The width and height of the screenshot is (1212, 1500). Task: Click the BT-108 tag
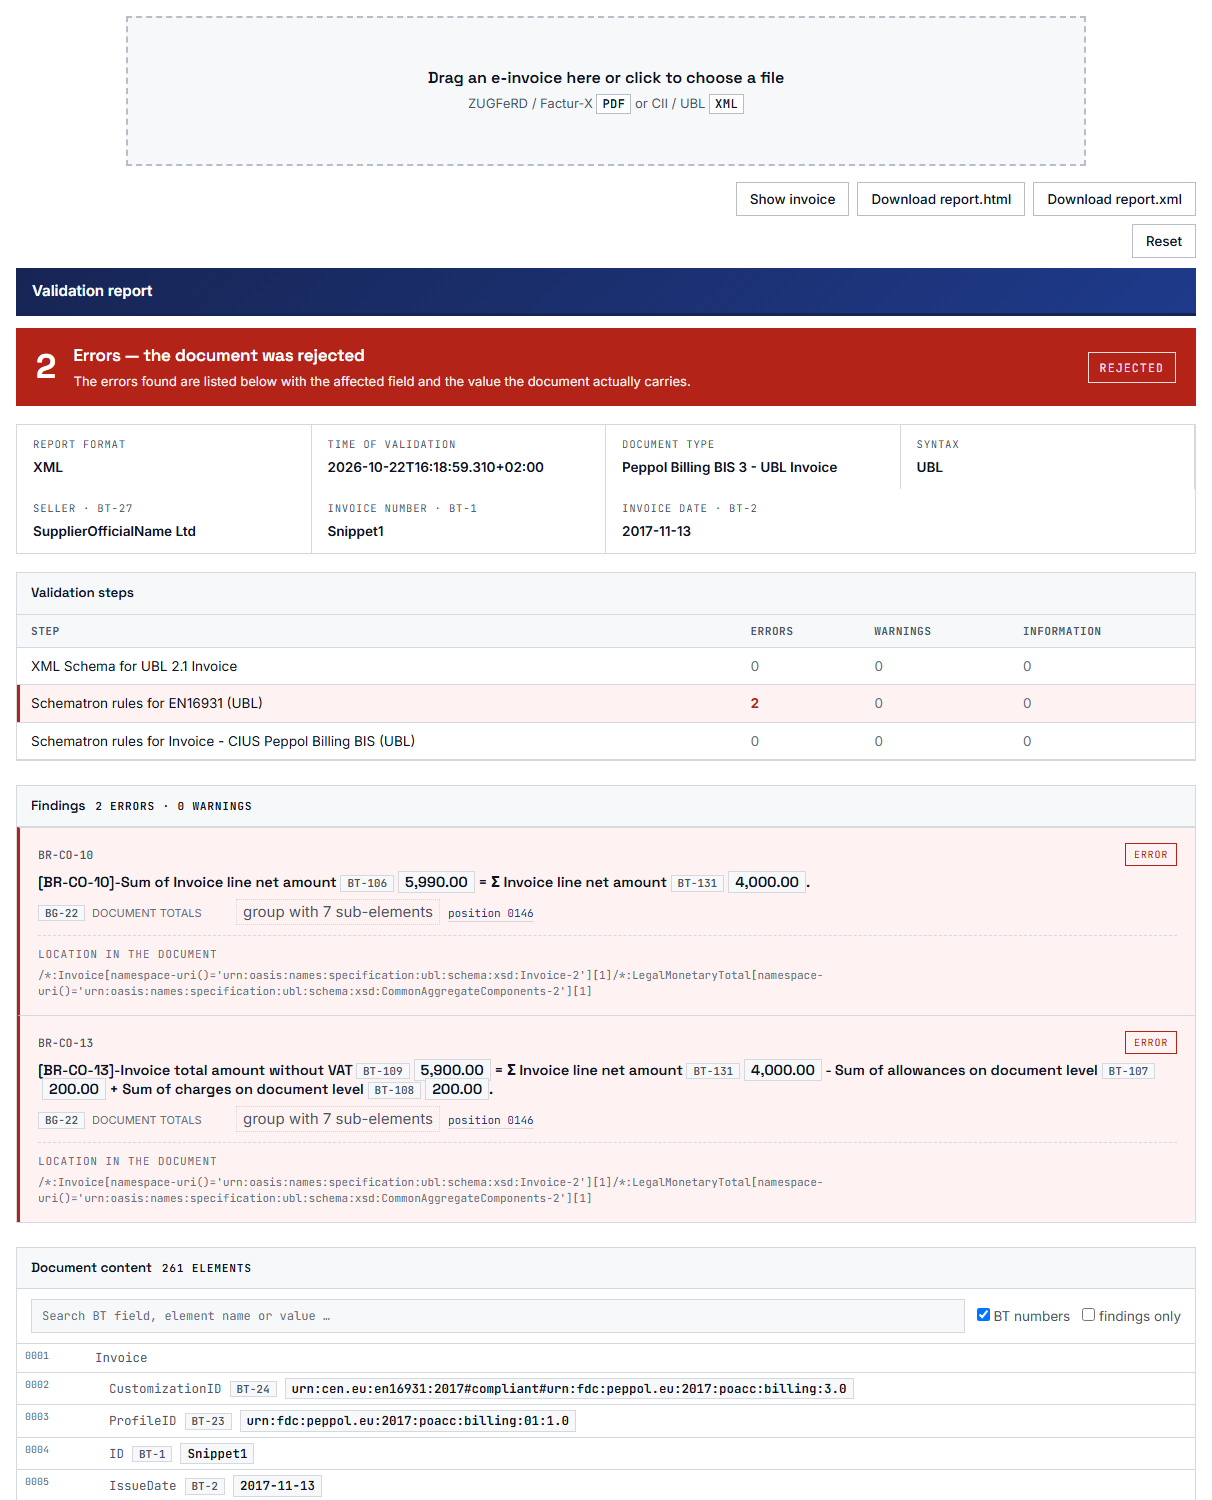pyautogui.click(x=394, y=1090)
